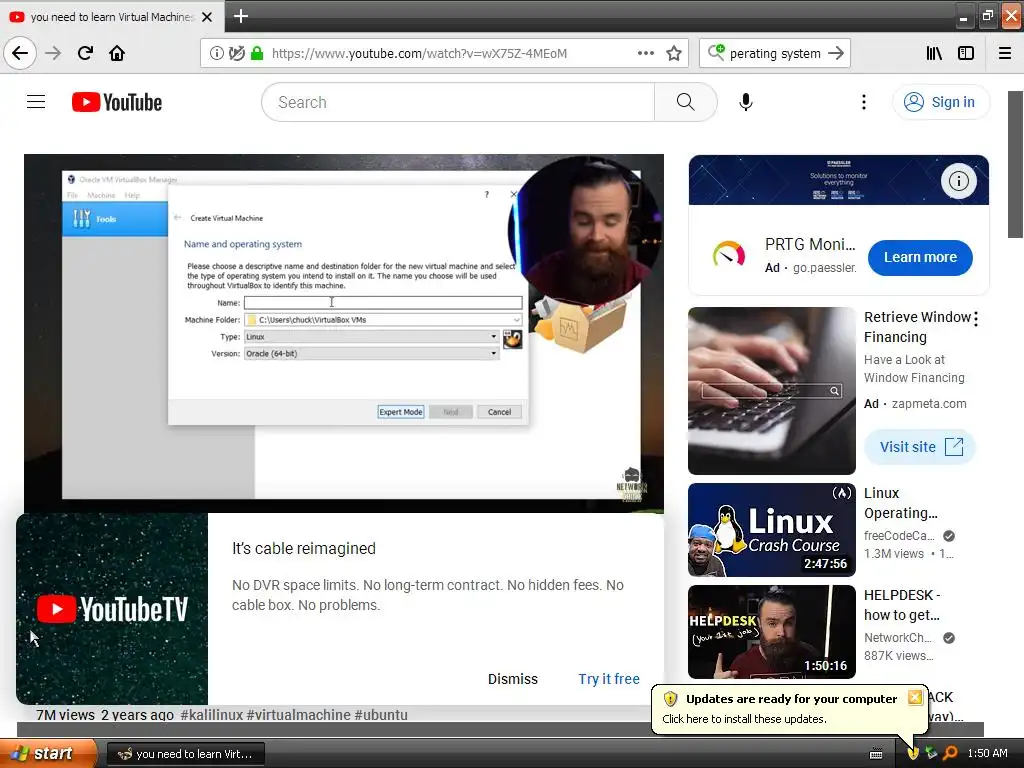Close the YouTube tab
The image size is (1024, 768).
tap(207, 17)
